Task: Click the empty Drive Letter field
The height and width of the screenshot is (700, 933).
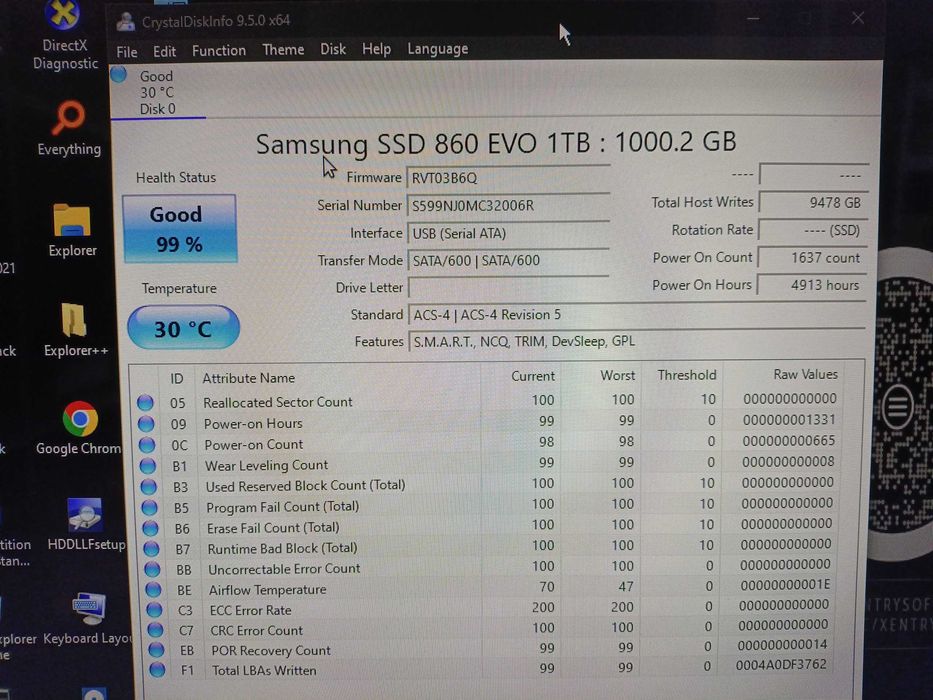Action: click(x=508, y=288)
